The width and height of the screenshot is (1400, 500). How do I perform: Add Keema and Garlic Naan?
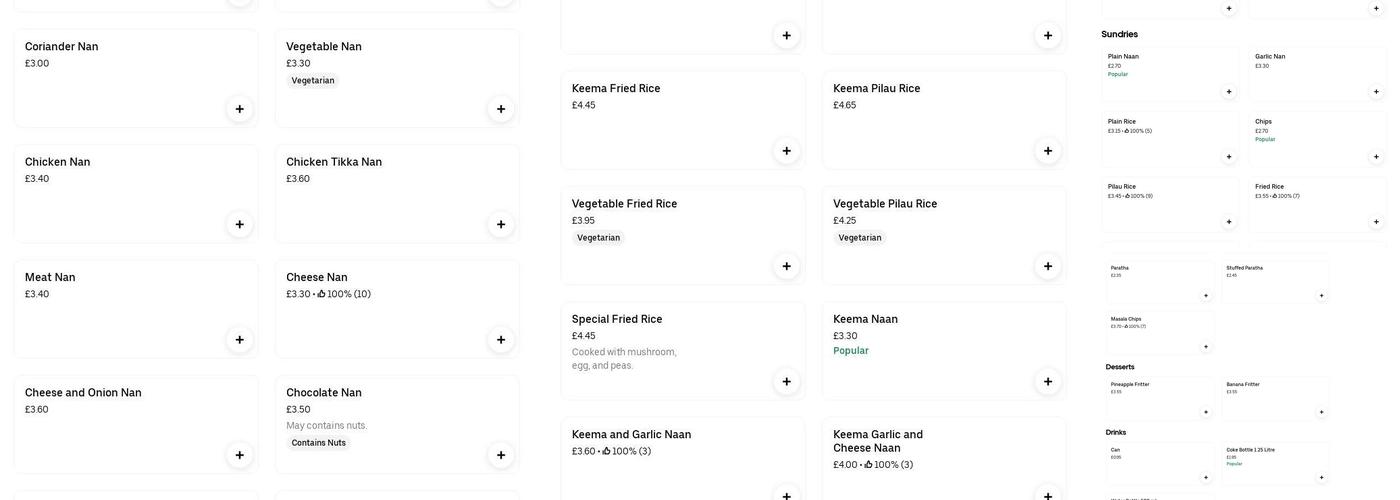[786, 496]
